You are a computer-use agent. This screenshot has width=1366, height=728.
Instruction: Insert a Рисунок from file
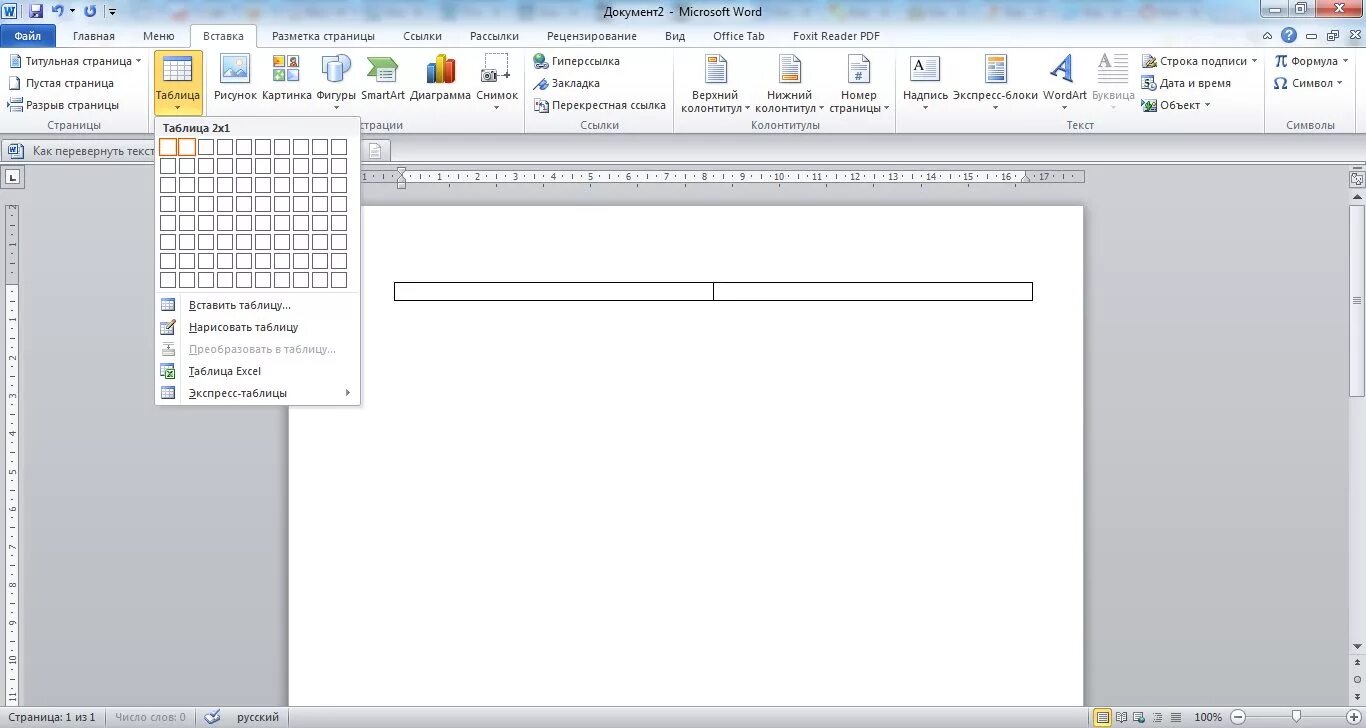tap(235, 78)
